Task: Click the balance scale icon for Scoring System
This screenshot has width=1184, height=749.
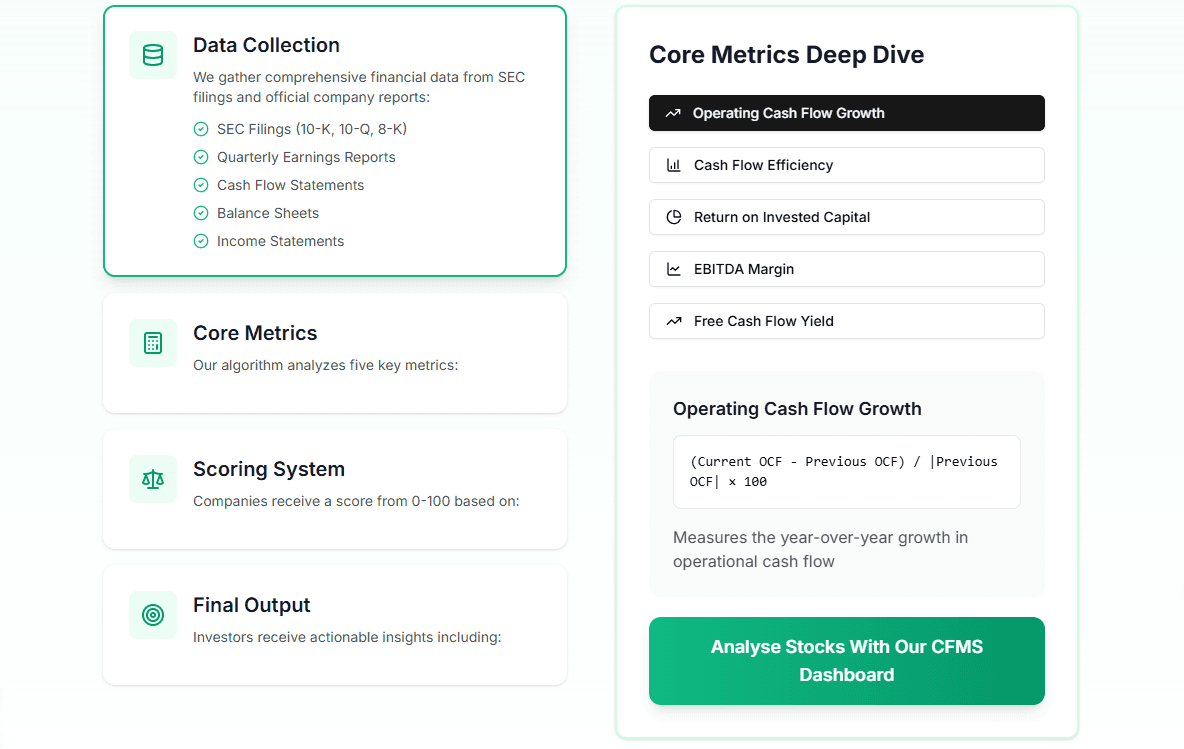Action: coord(153,479)
